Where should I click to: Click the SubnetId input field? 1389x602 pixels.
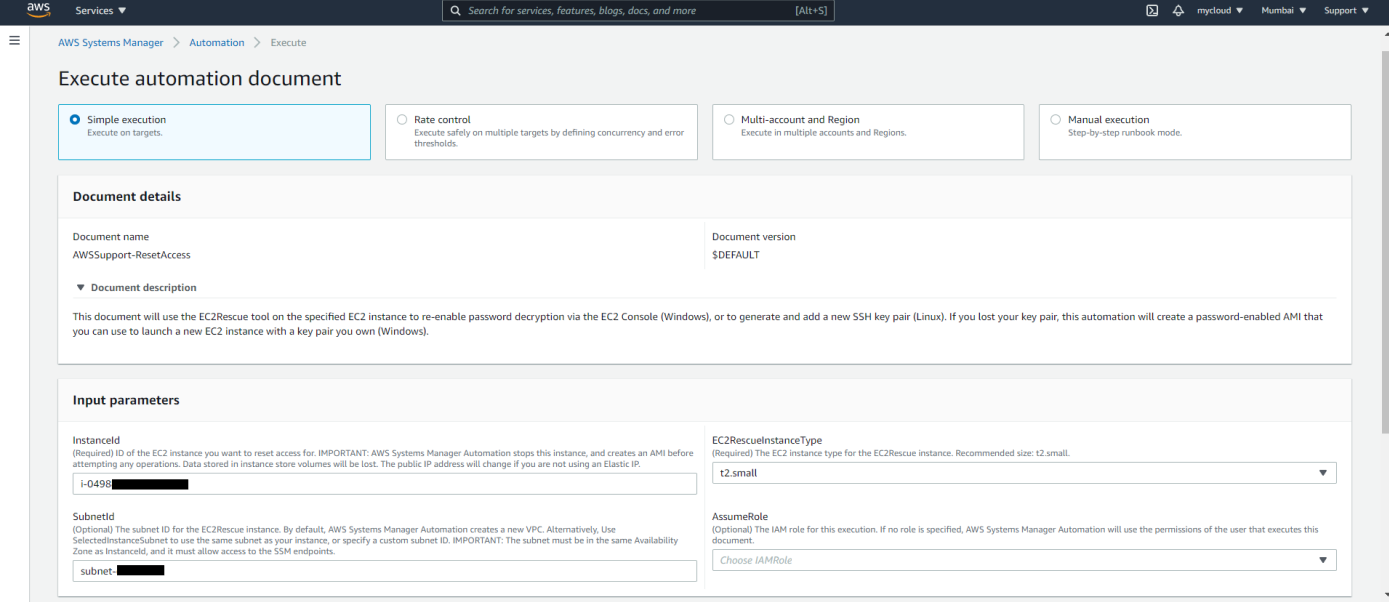click(x=384, y=571)
